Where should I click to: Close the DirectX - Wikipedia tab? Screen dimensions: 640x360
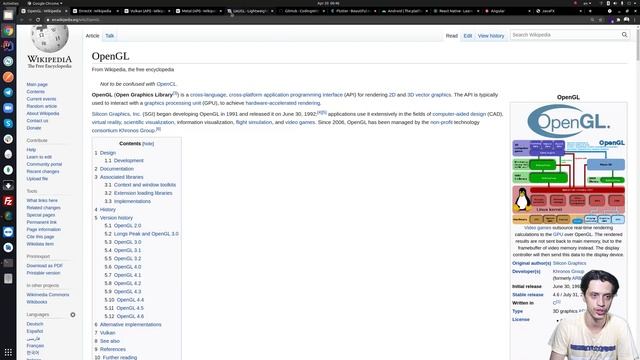tap(118, 11)
